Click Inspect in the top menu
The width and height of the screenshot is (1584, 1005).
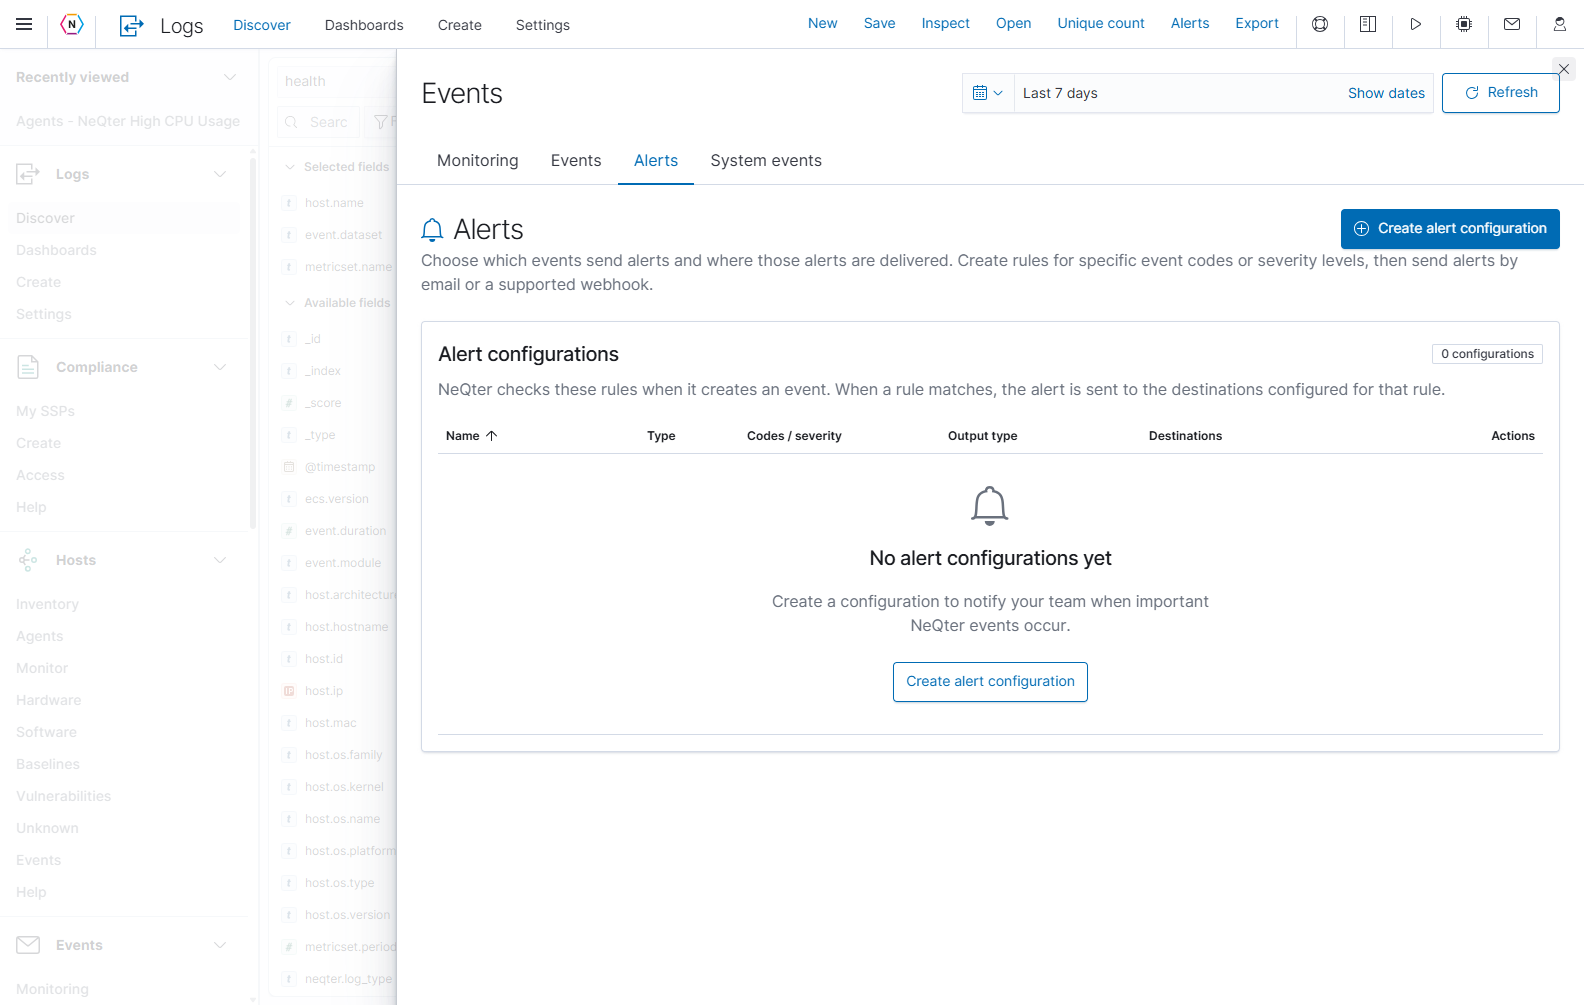945,23
